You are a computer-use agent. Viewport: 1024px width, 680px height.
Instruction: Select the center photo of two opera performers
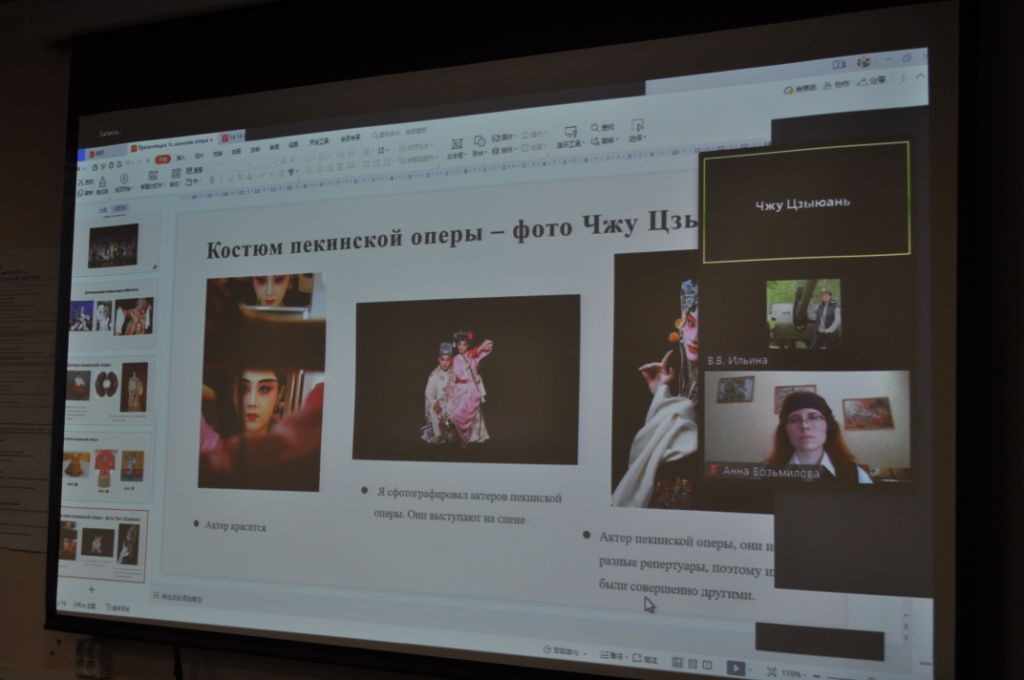click(466, 380)
